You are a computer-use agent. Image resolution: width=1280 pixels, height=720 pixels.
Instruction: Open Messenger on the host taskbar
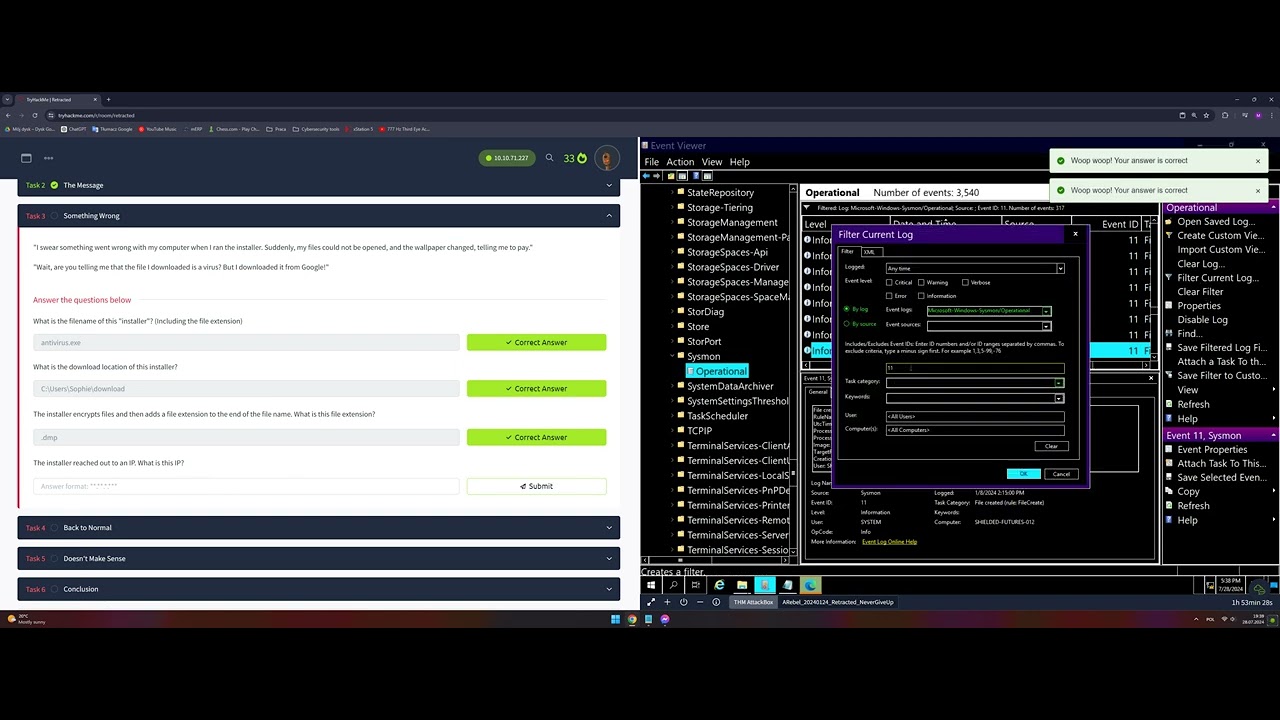pyautogui.click(x=665, y=619)
